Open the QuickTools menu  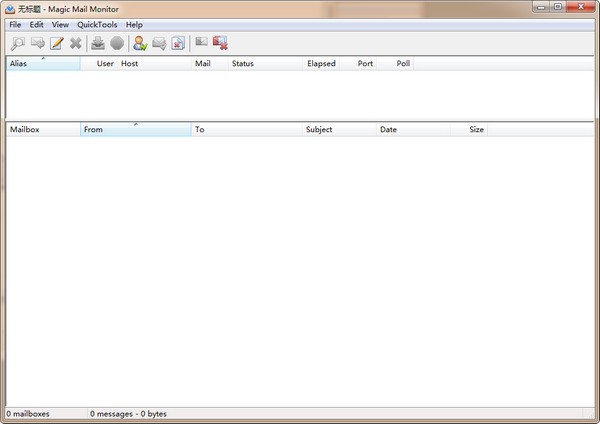click(x=97, y=25)
